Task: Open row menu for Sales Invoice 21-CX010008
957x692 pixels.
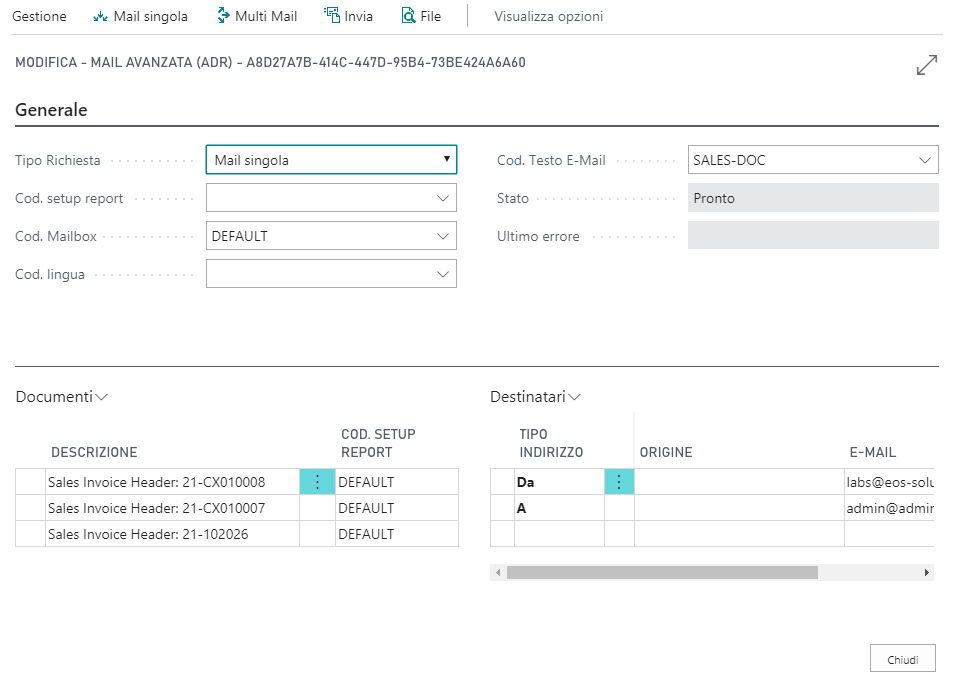Action: 318,482
